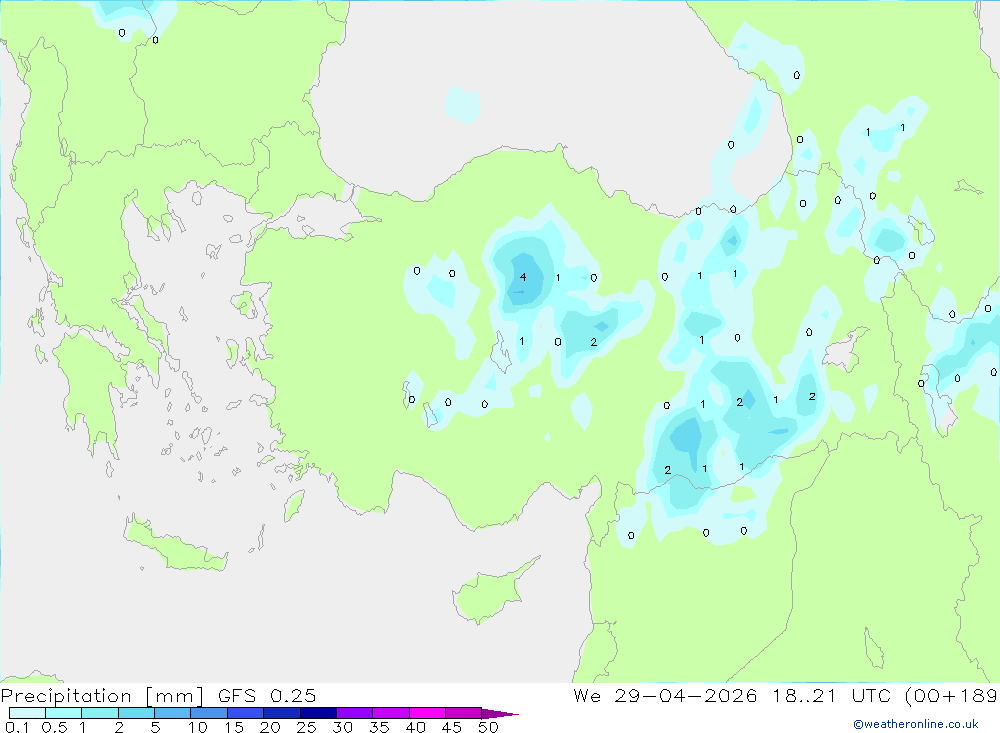Click the precipitation value '4' on the map
The image size is (1000, 733).
(523, 277)
